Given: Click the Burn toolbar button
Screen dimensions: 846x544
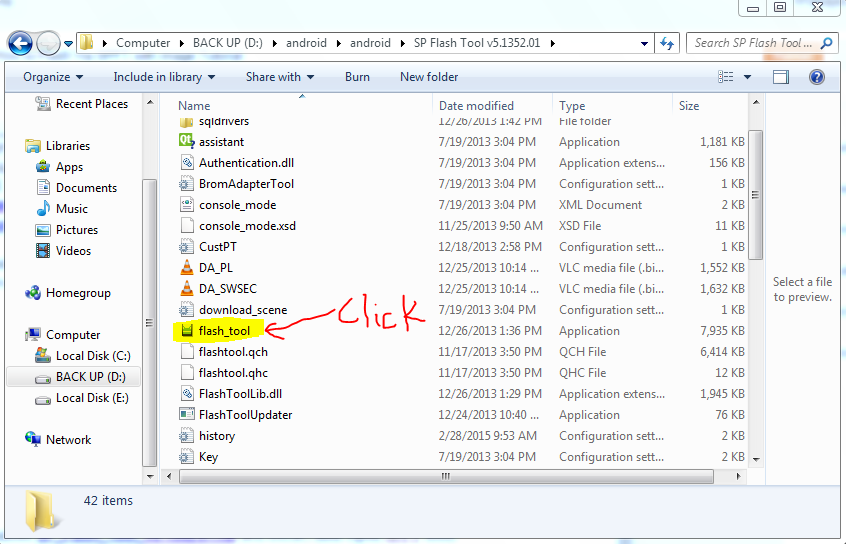Looking at the screenshot, I should 357,77.
